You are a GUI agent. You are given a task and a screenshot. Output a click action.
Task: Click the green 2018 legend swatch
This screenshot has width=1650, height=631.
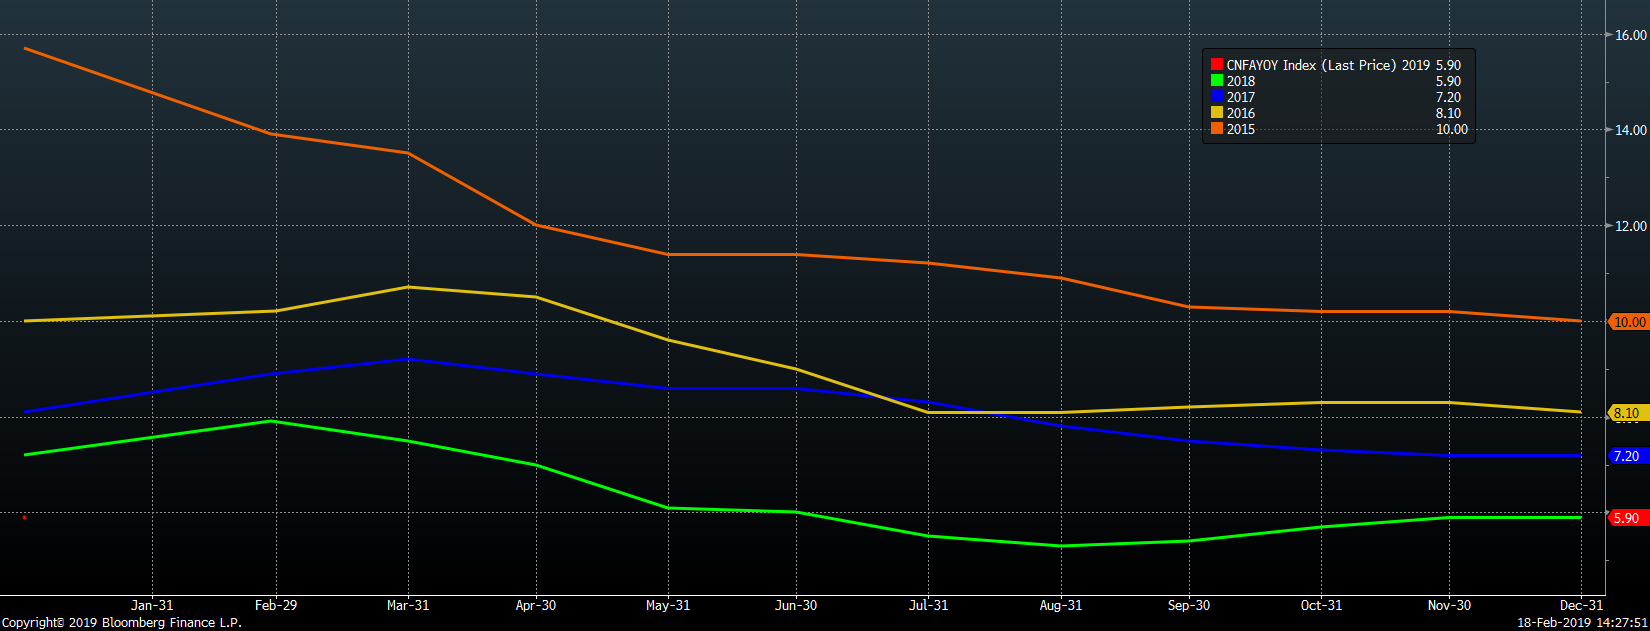click(1217, 81)
